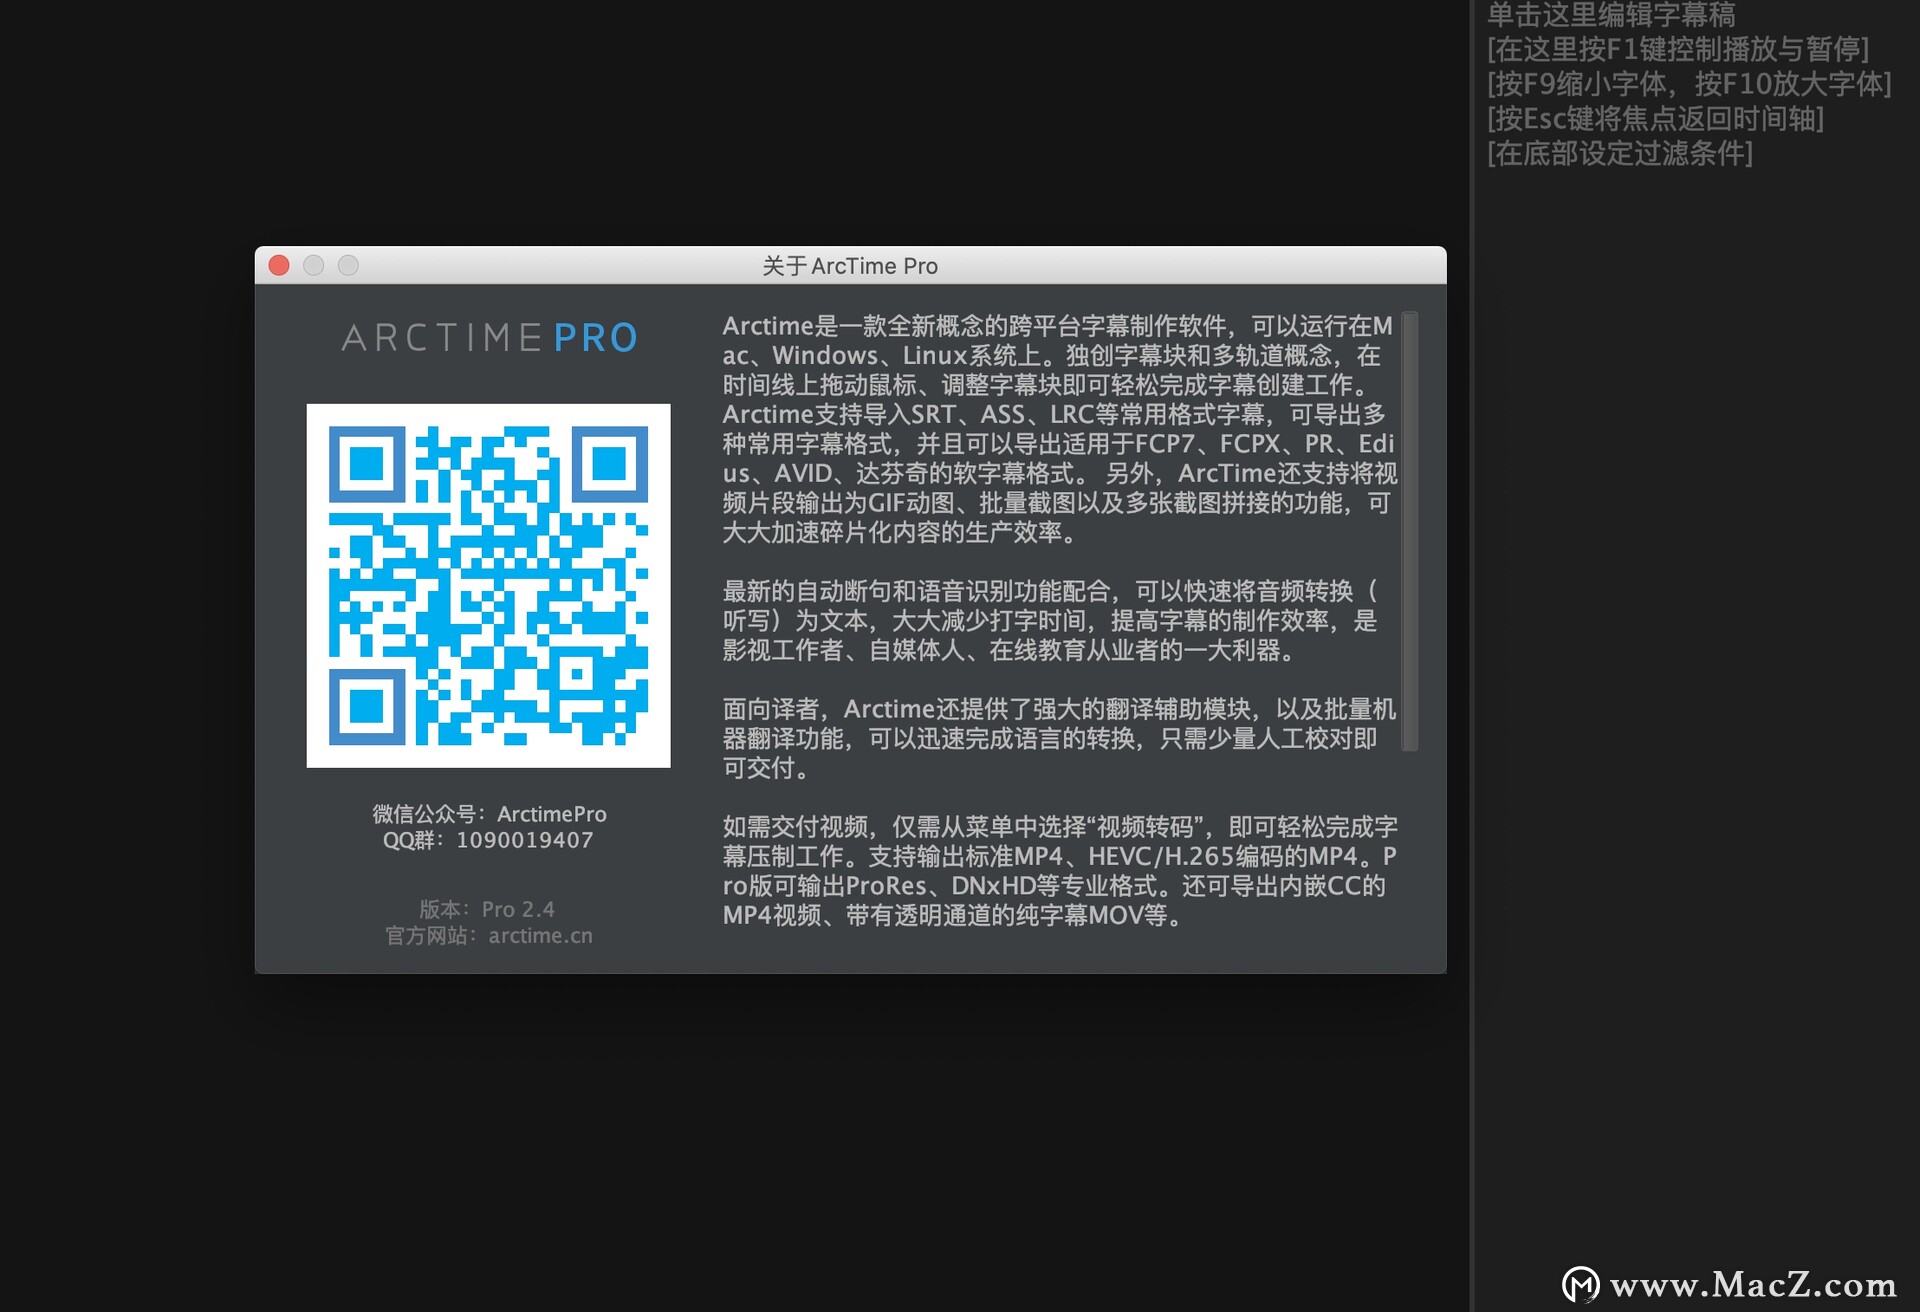Viewport: 1920px width, 1312px height.
Task: Click the 在这里按F1键控制播放与暂停 hint line
Action: pyautogui.click(x=1677, y=49)
